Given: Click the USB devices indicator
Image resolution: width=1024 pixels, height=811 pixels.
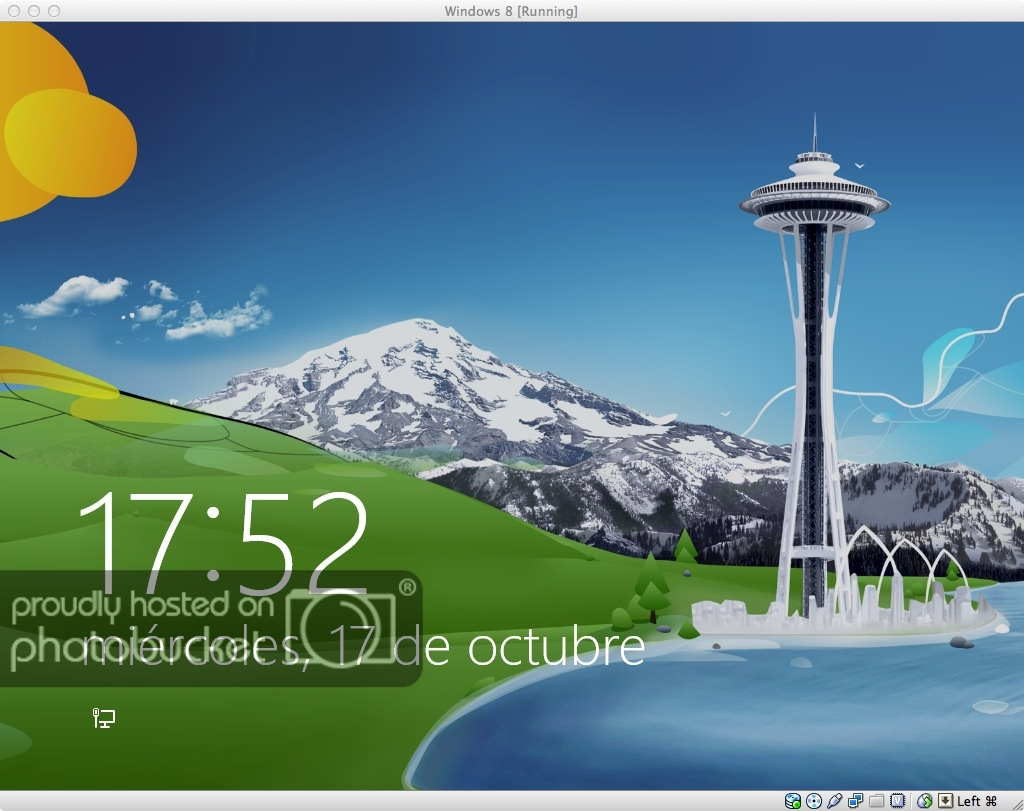Looking at the screenshot, I should click(x=834, y=801).
